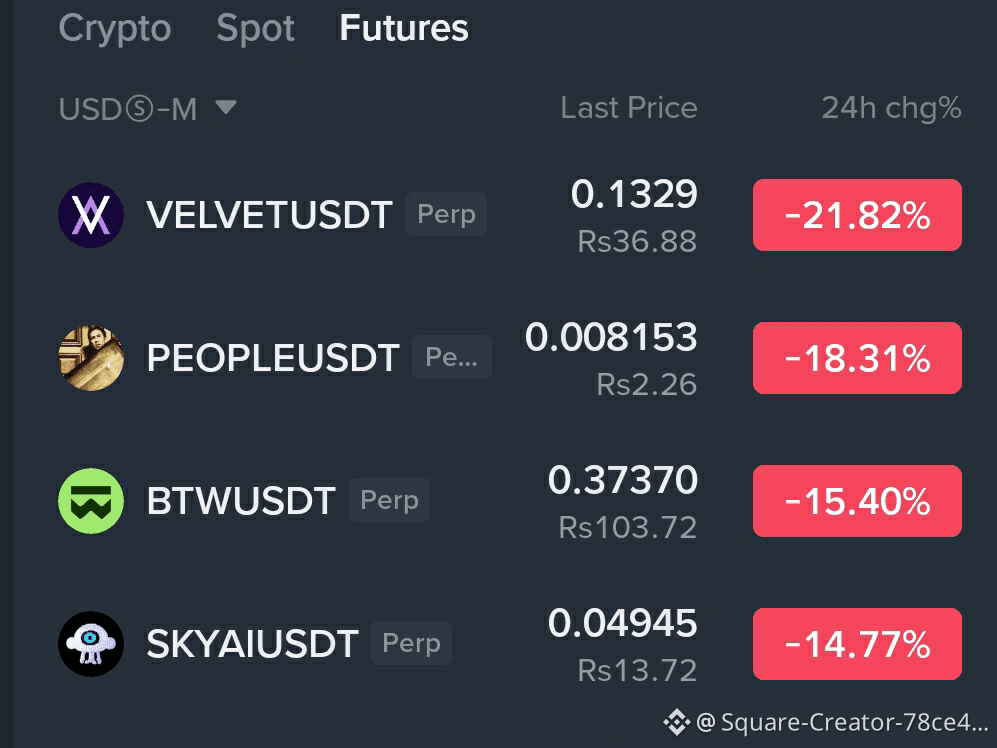Toggle the -15.40% change badge for BTWUSDT
Viewport: 997px width, 748px height.
pyautogui.click(x=857, y=501)
